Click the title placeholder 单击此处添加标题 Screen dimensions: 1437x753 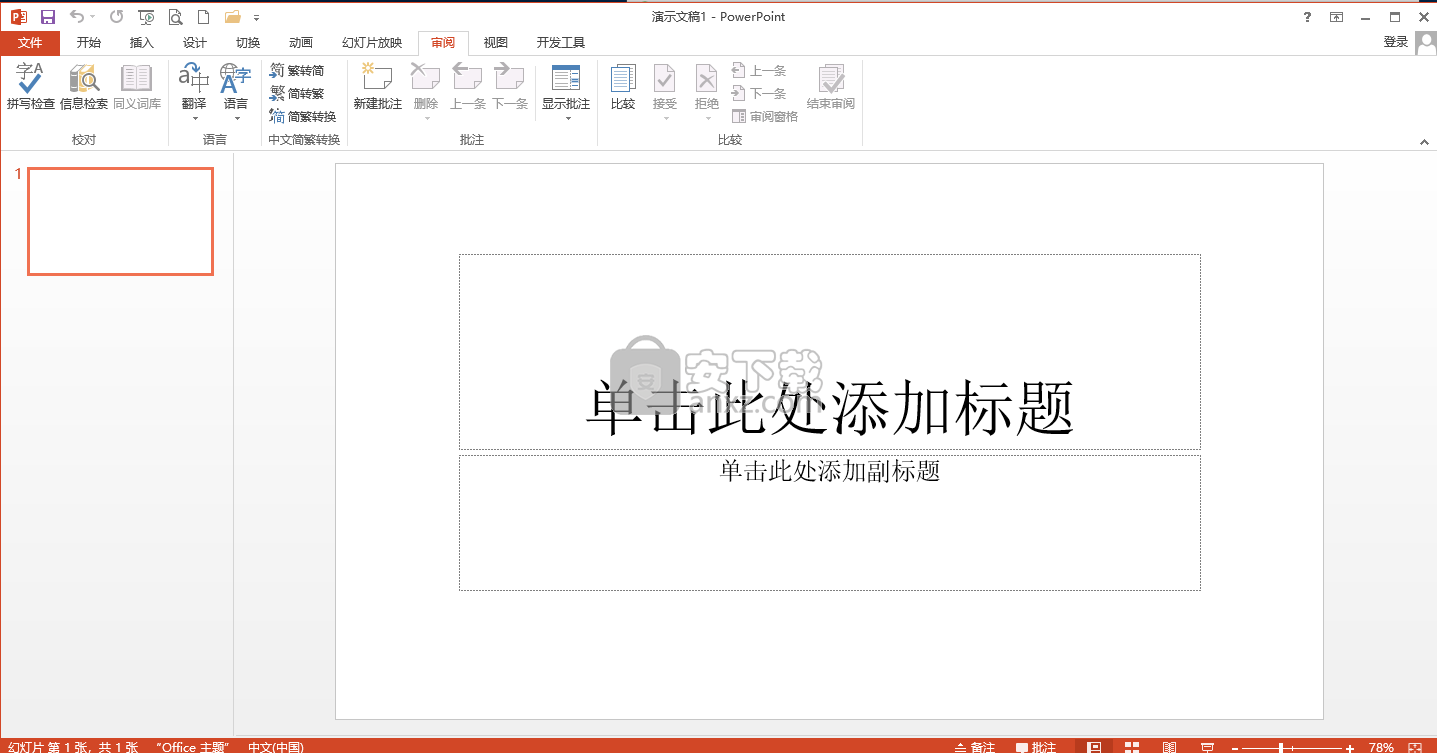(830, 351)
